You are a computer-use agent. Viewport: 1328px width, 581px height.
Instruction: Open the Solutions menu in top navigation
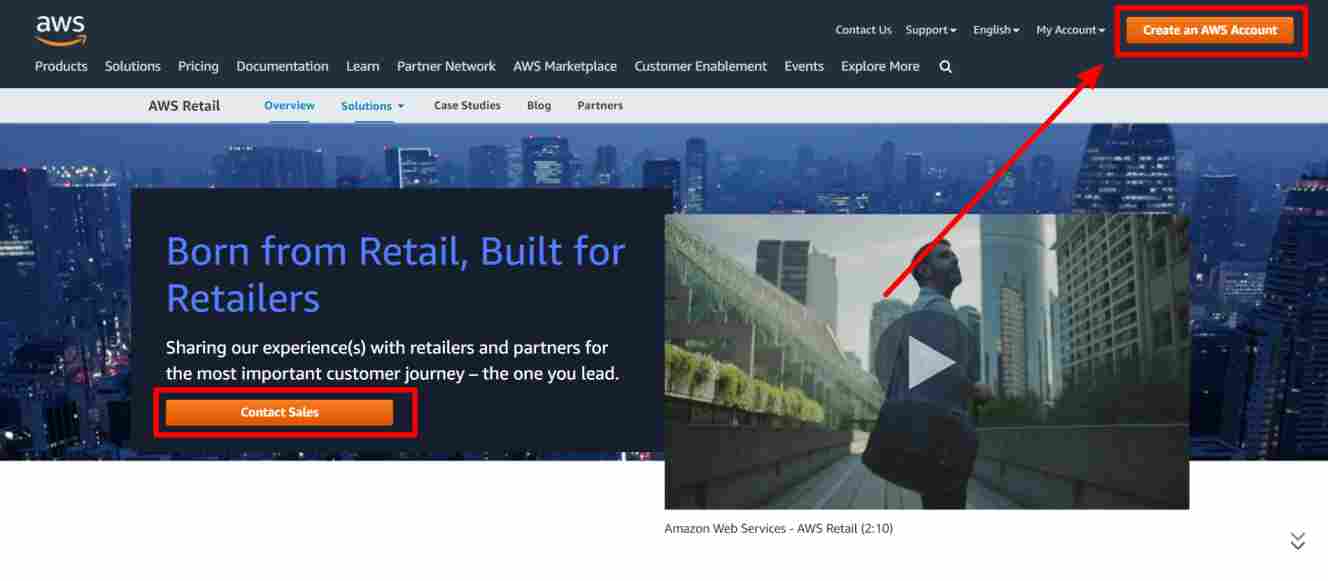pyautogui.click(x=133, y=66)
